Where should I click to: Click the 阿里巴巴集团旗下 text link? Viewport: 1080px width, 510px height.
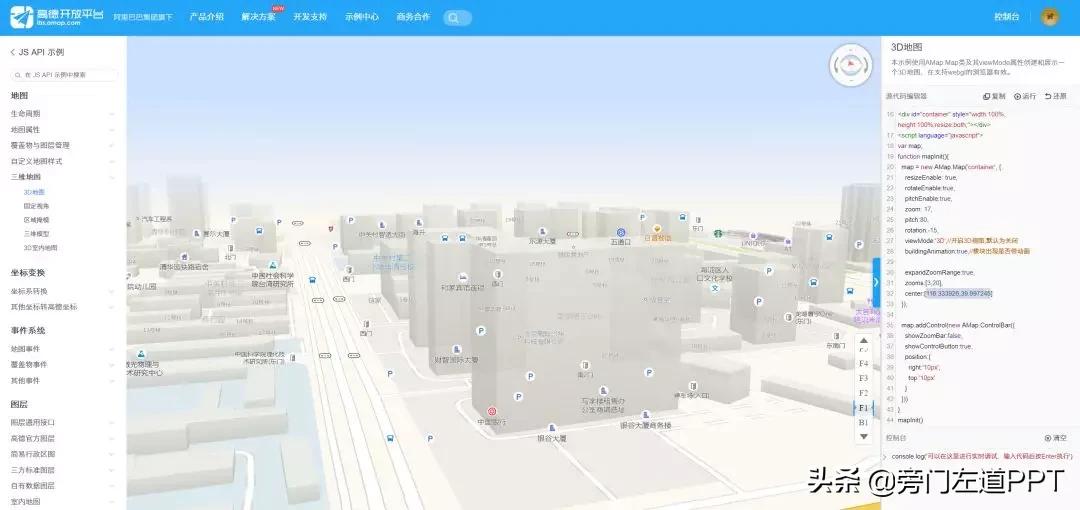coord(143,17)
